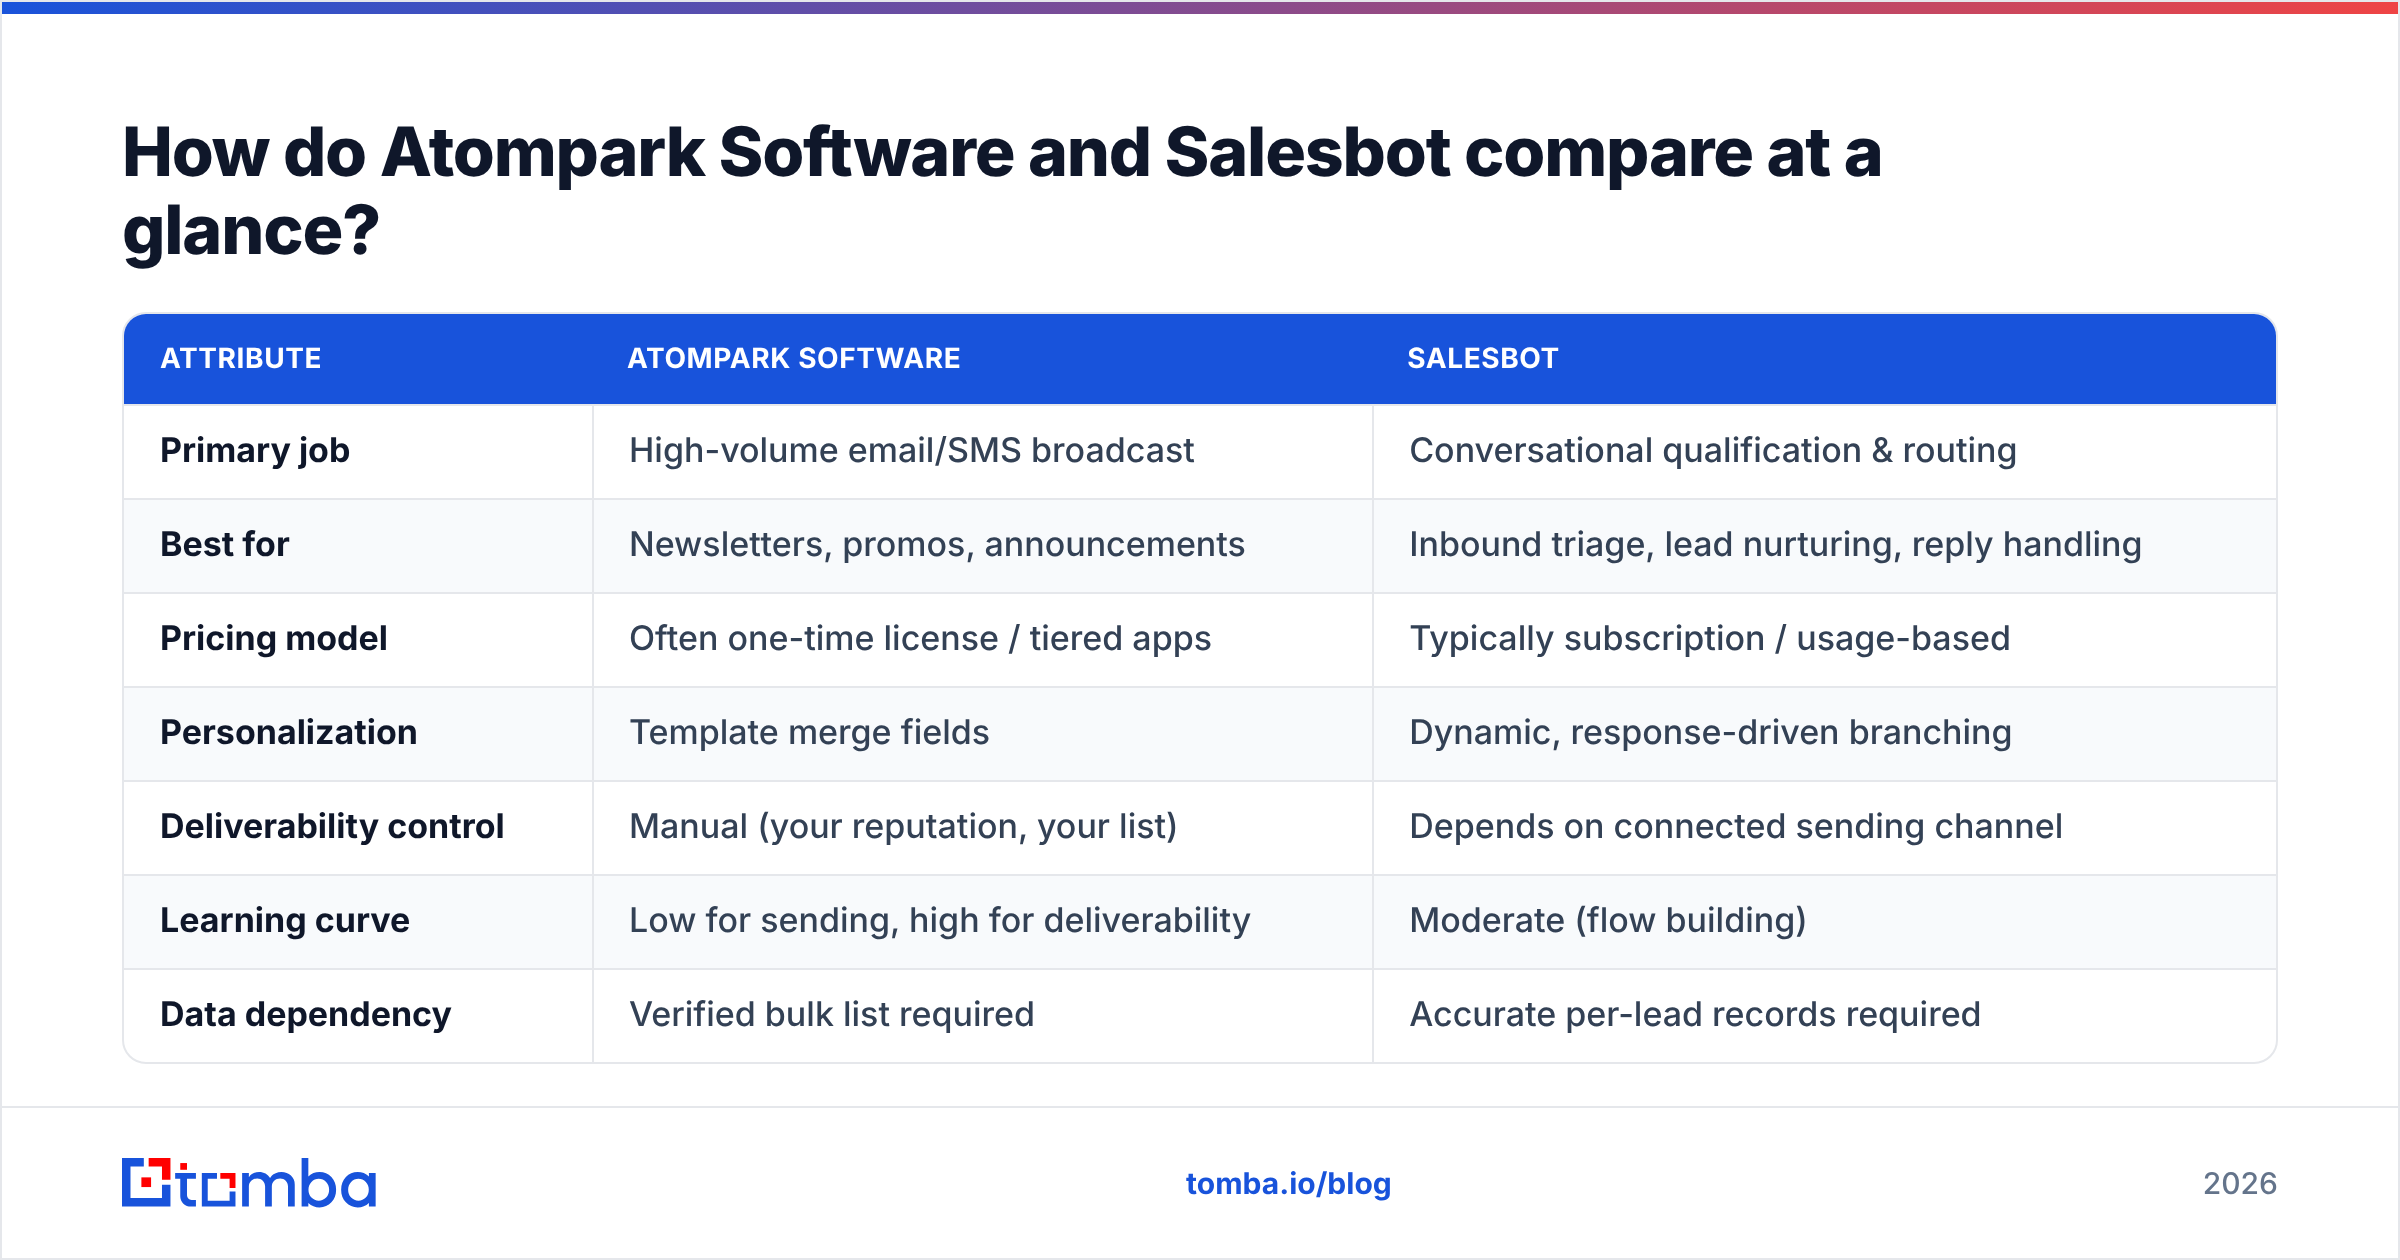This screenshot has height=1260, width=2400.
Task: Click the 2026 year label
Action: [x=2240, y=1184]
